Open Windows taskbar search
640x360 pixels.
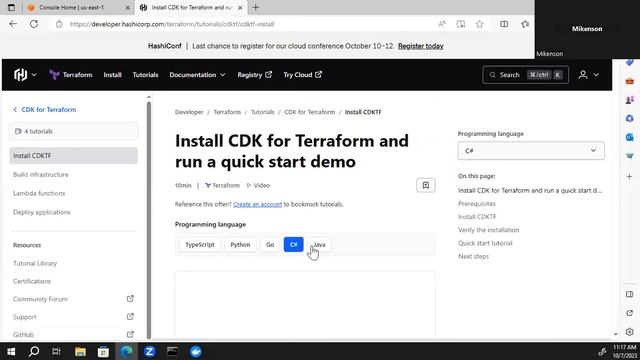pyautogui.click(x=34, y=351)
